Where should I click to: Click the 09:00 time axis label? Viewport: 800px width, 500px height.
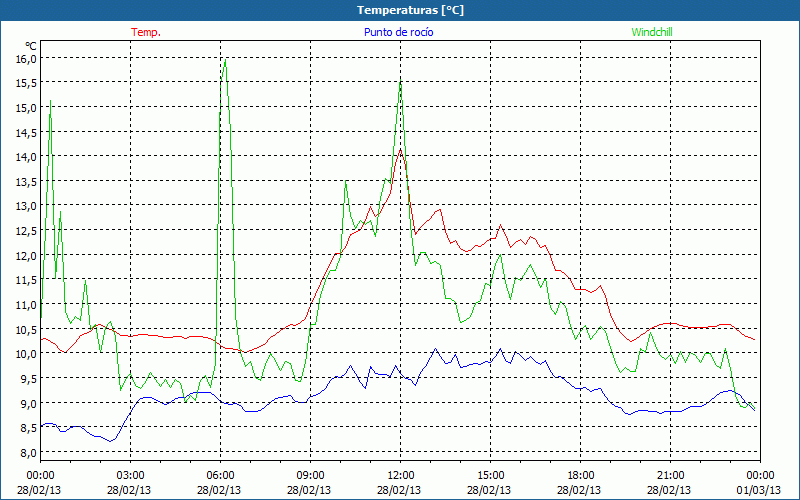309,475
